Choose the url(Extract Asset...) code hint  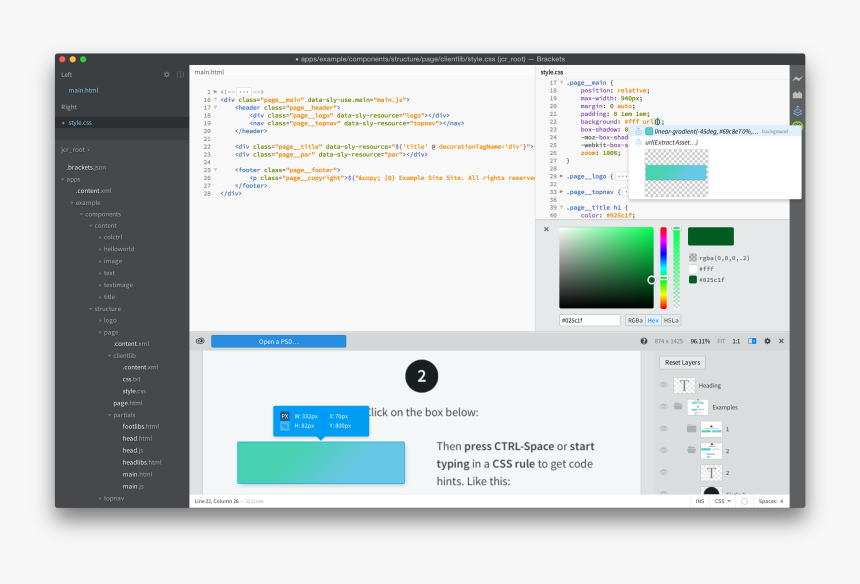point(714,143)
